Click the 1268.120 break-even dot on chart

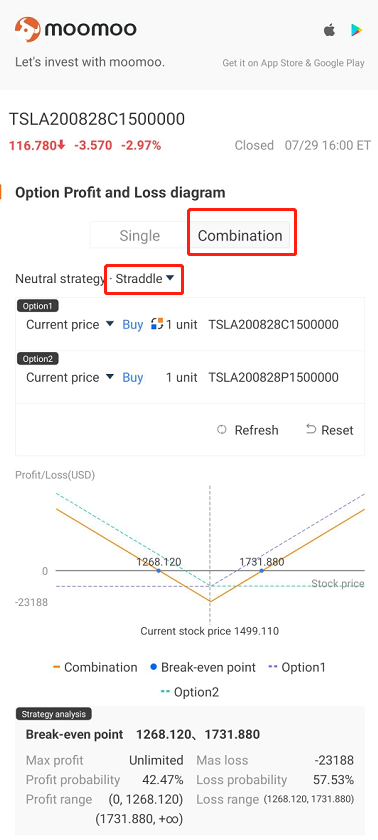tap(158, 571)
